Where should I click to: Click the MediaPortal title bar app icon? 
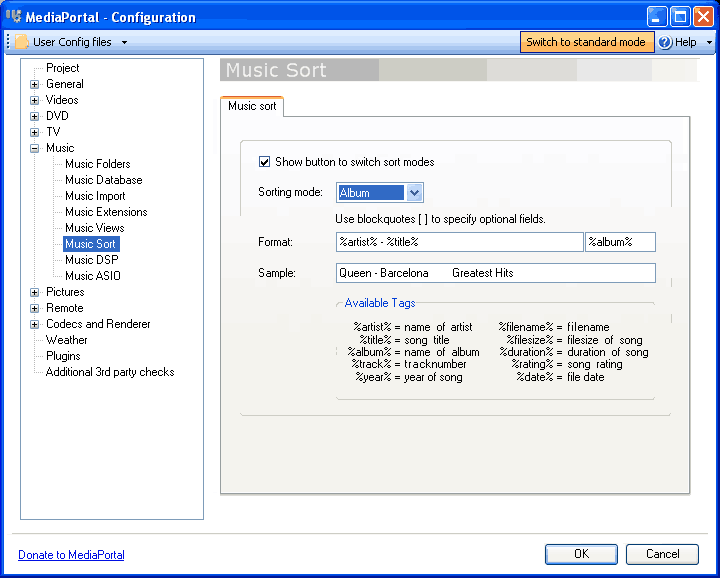coord(14,16)
